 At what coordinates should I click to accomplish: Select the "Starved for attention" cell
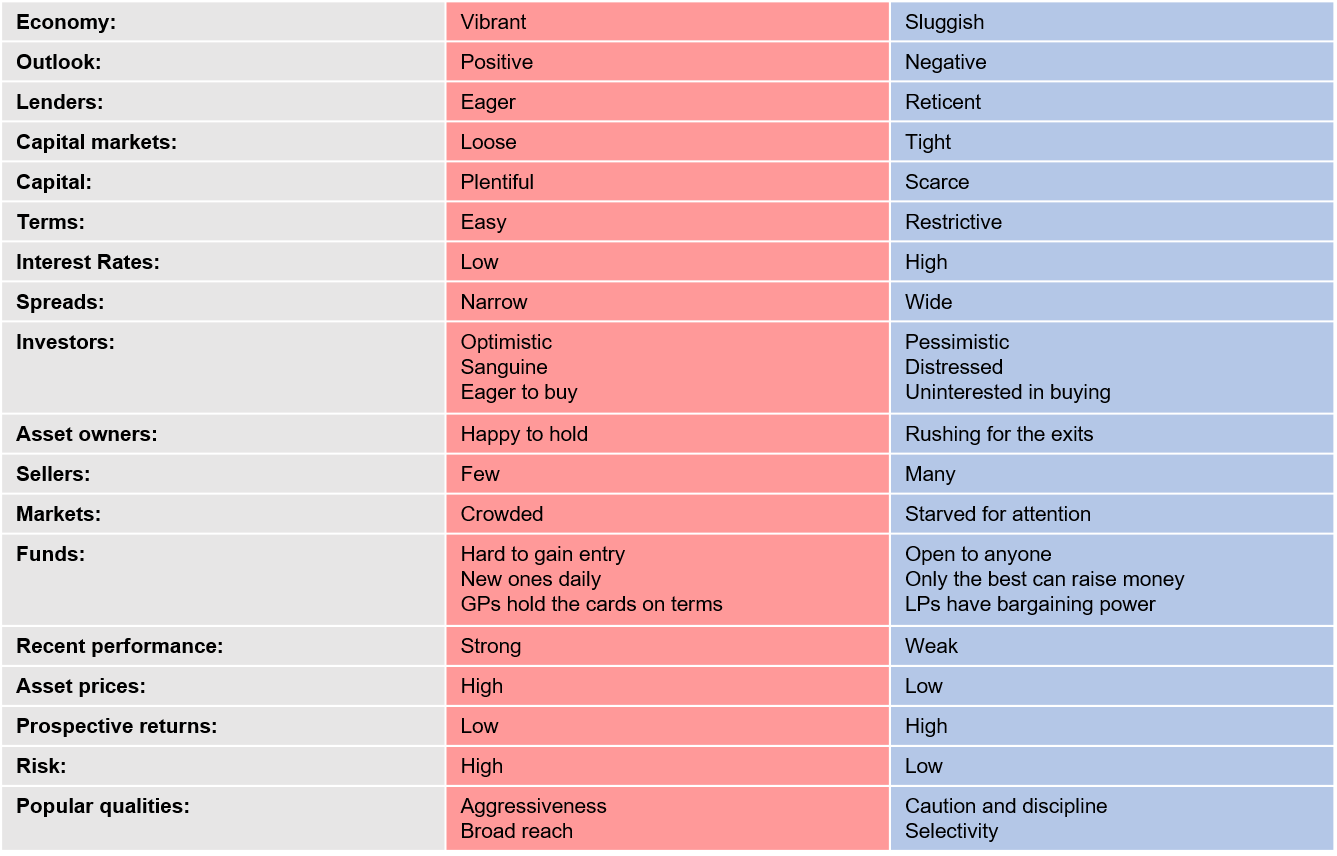(997, 514)
